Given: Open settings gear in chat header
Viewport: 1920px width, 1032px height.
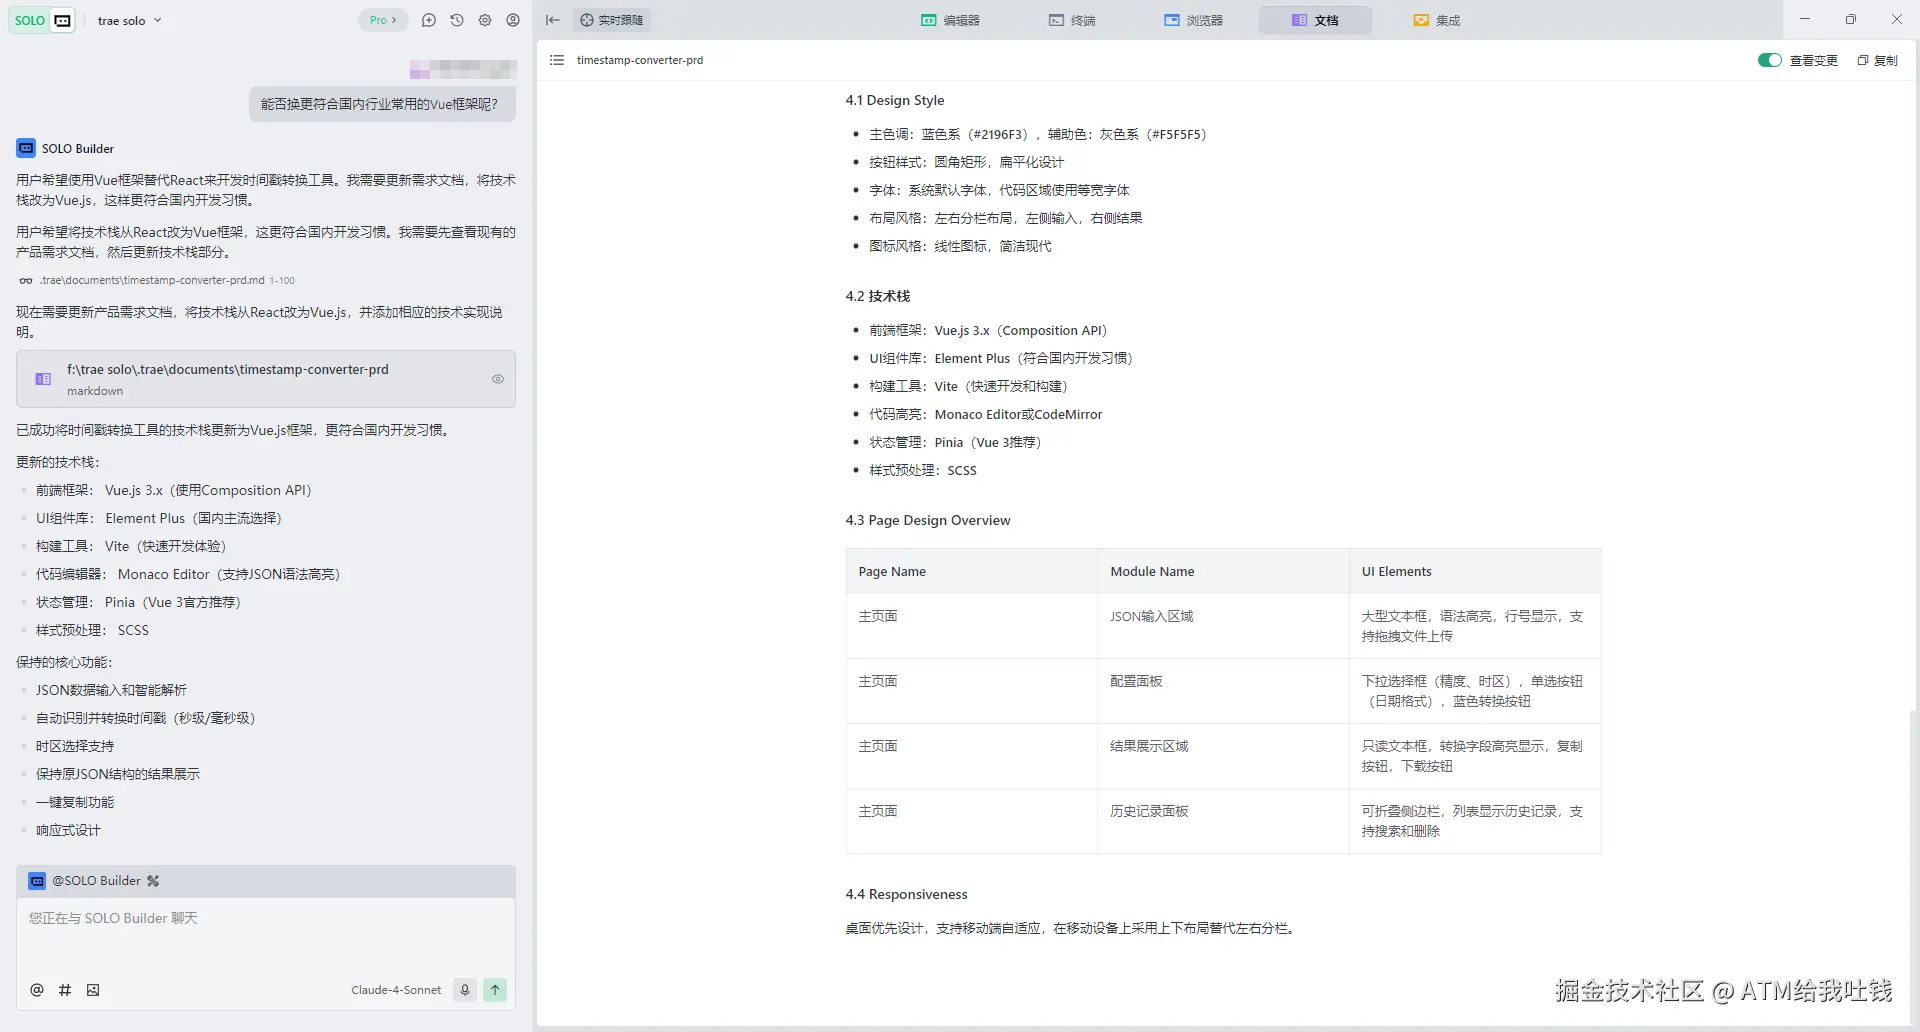Looking at the screenshot, I should point(485,20).
